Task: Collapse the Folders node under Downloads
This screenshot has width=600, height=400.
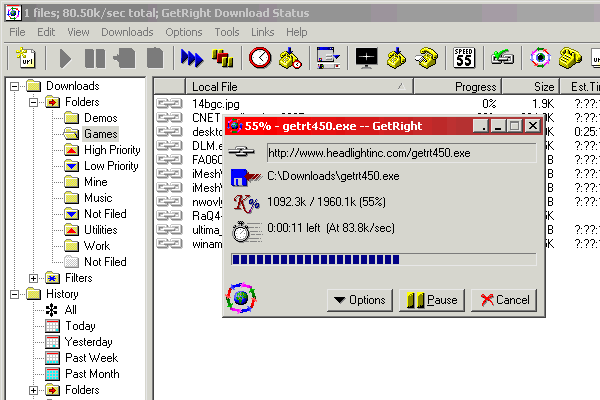Action: 33,102
